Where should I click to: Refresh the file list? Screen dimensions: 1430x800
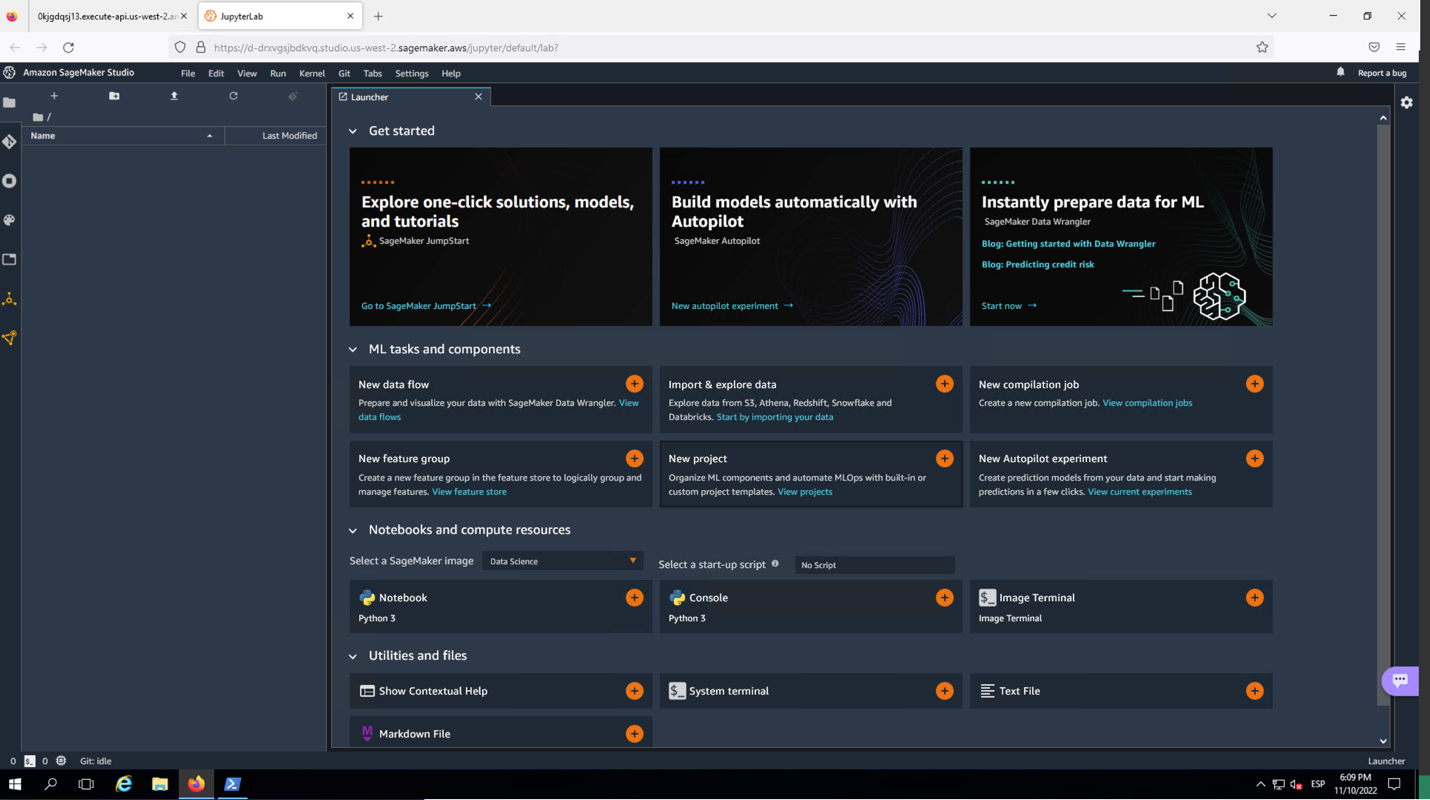coord(233,96)
